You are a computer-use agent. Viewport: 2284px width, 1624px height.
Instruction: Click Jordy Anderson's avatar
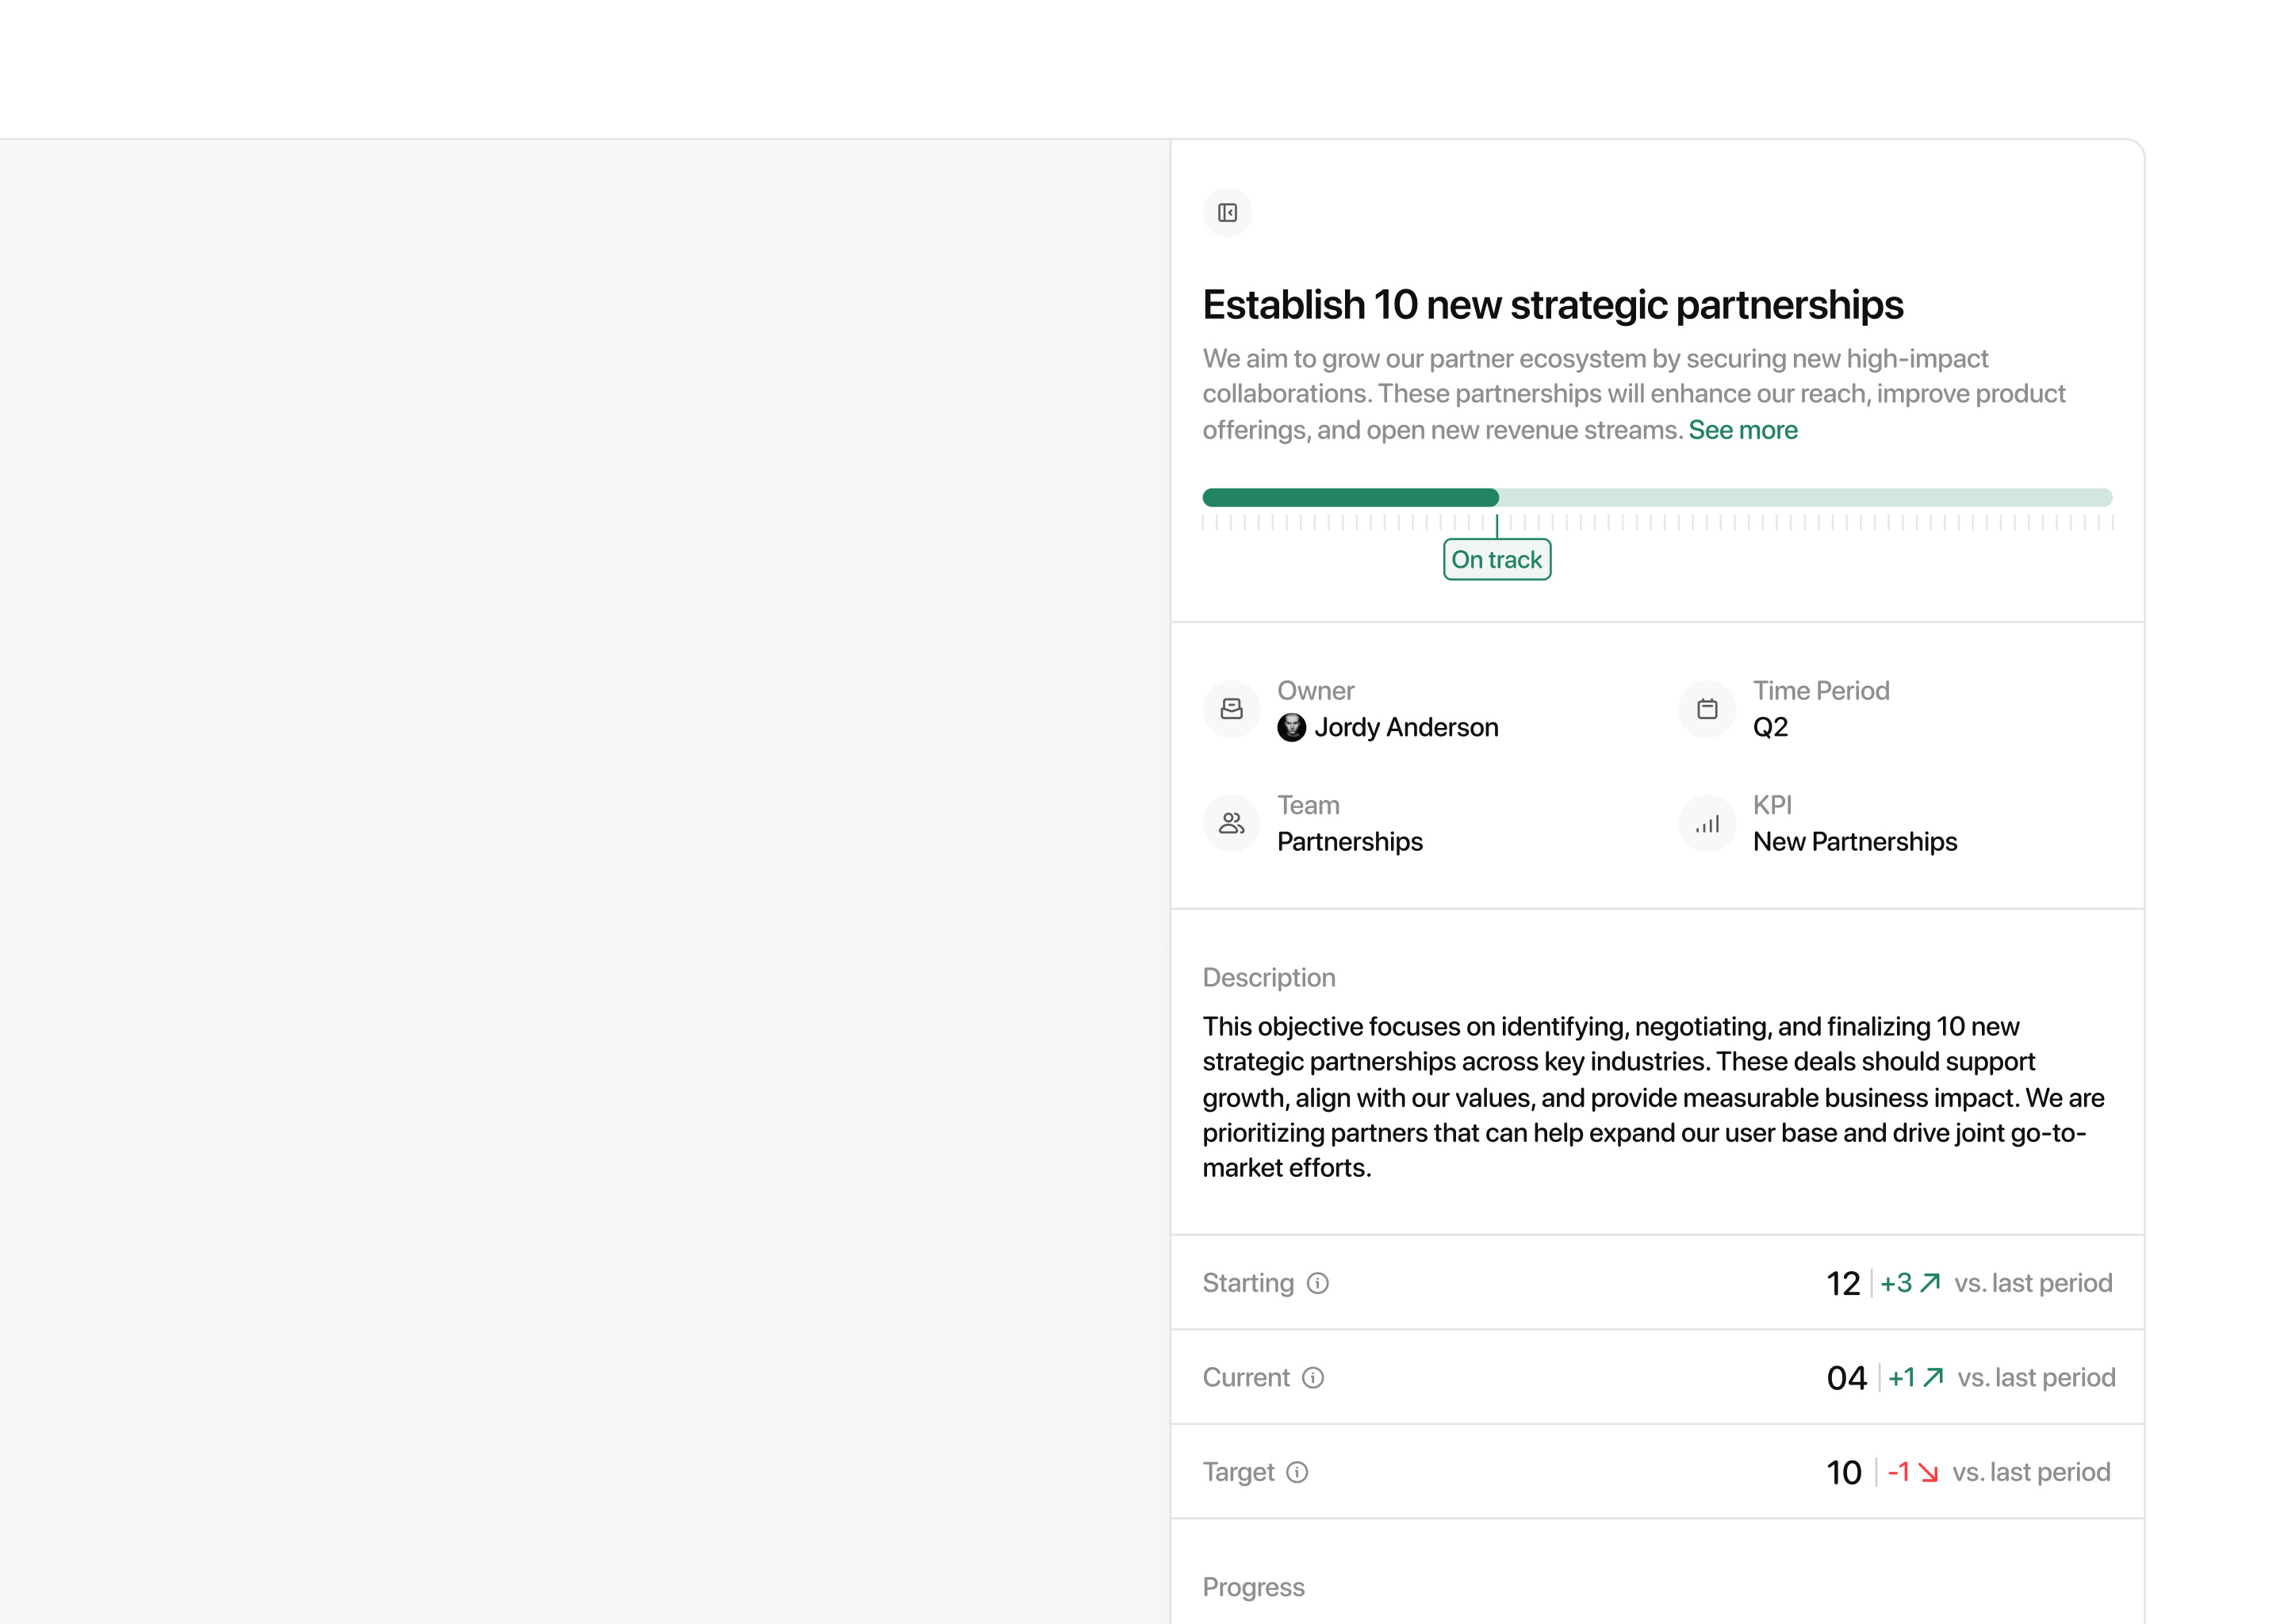click(x=1291, y=727)
